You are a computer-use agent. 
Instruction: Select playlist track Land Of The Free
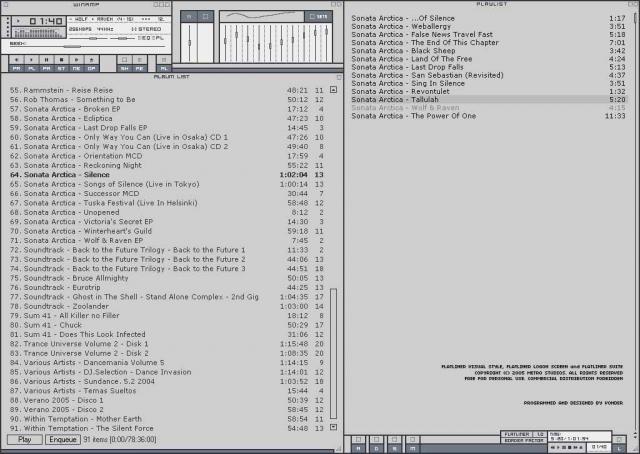point(489,59)
